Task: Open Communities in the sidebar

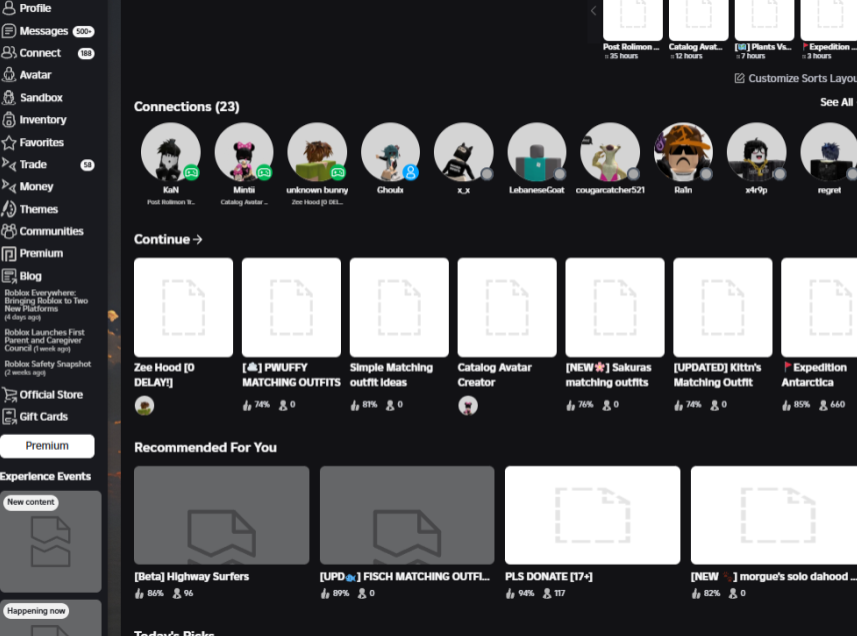Action: pos(42,231)
